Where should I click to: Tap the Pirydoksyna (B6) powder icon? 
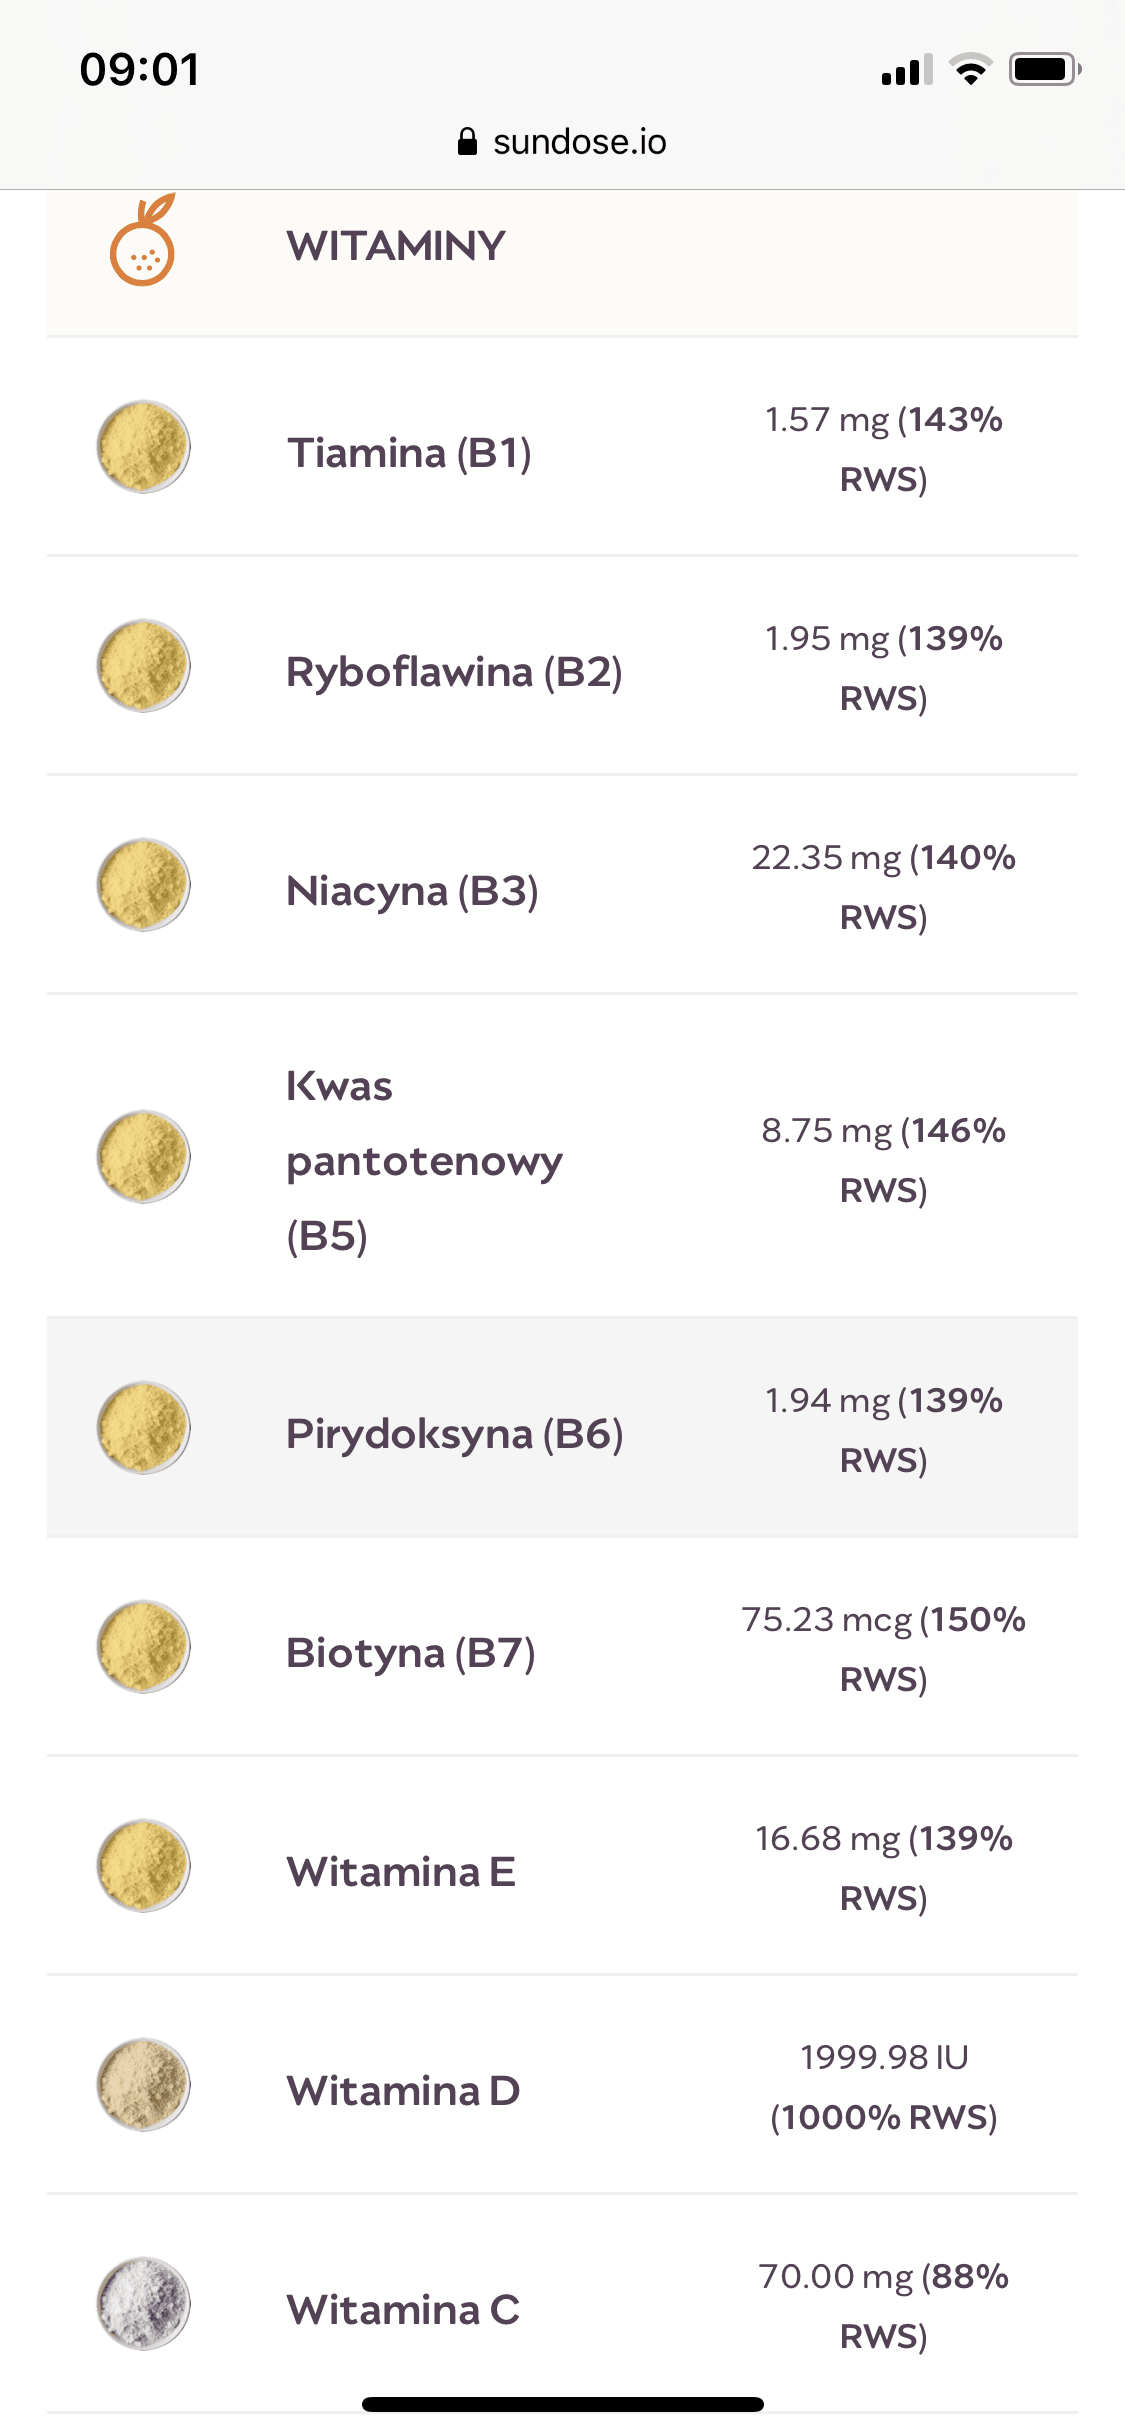(x=143, y=1428)
